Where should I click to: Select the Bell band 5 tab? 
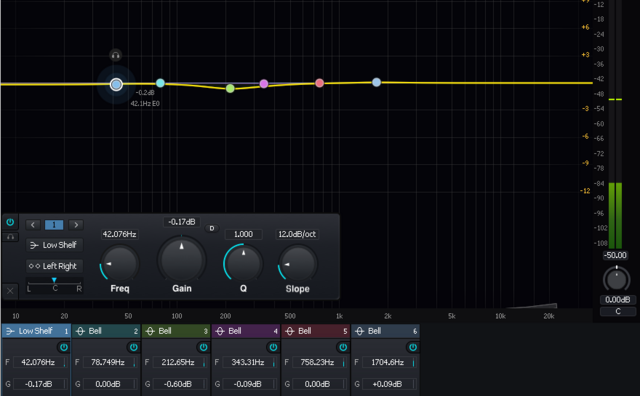pyautogui.click(x=316, y=331)
